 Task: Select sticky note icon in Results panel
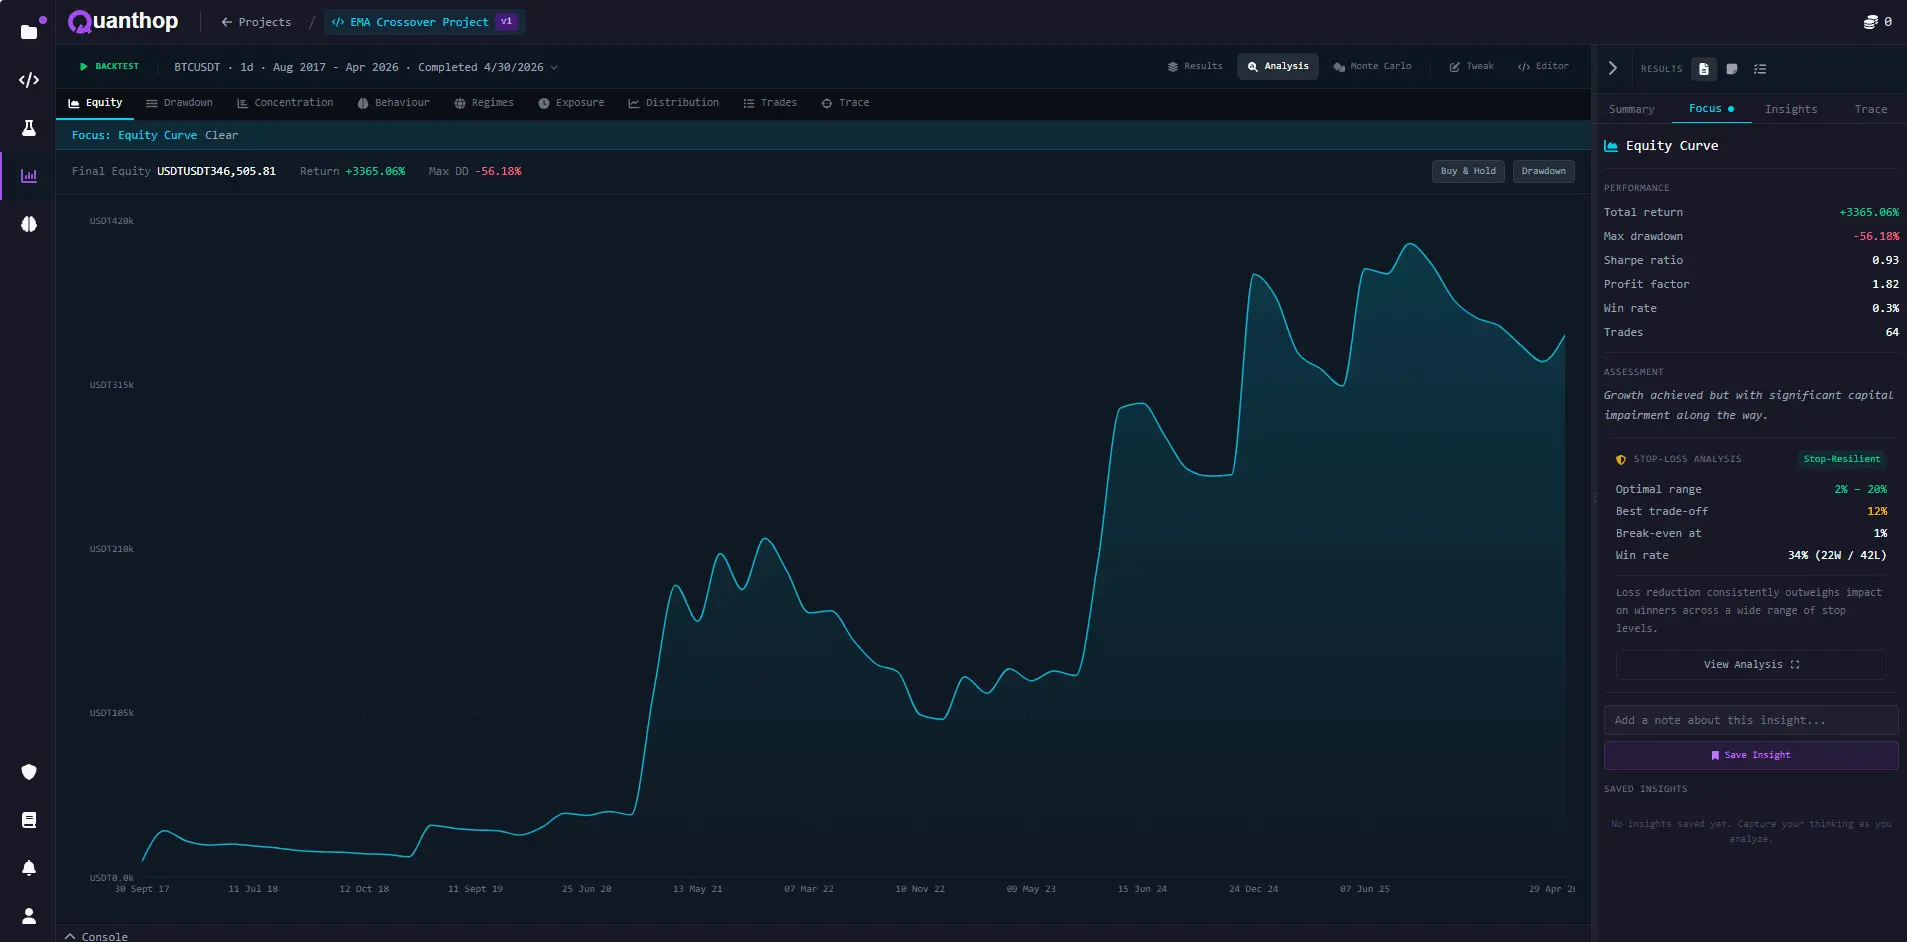pos(1732,69)
